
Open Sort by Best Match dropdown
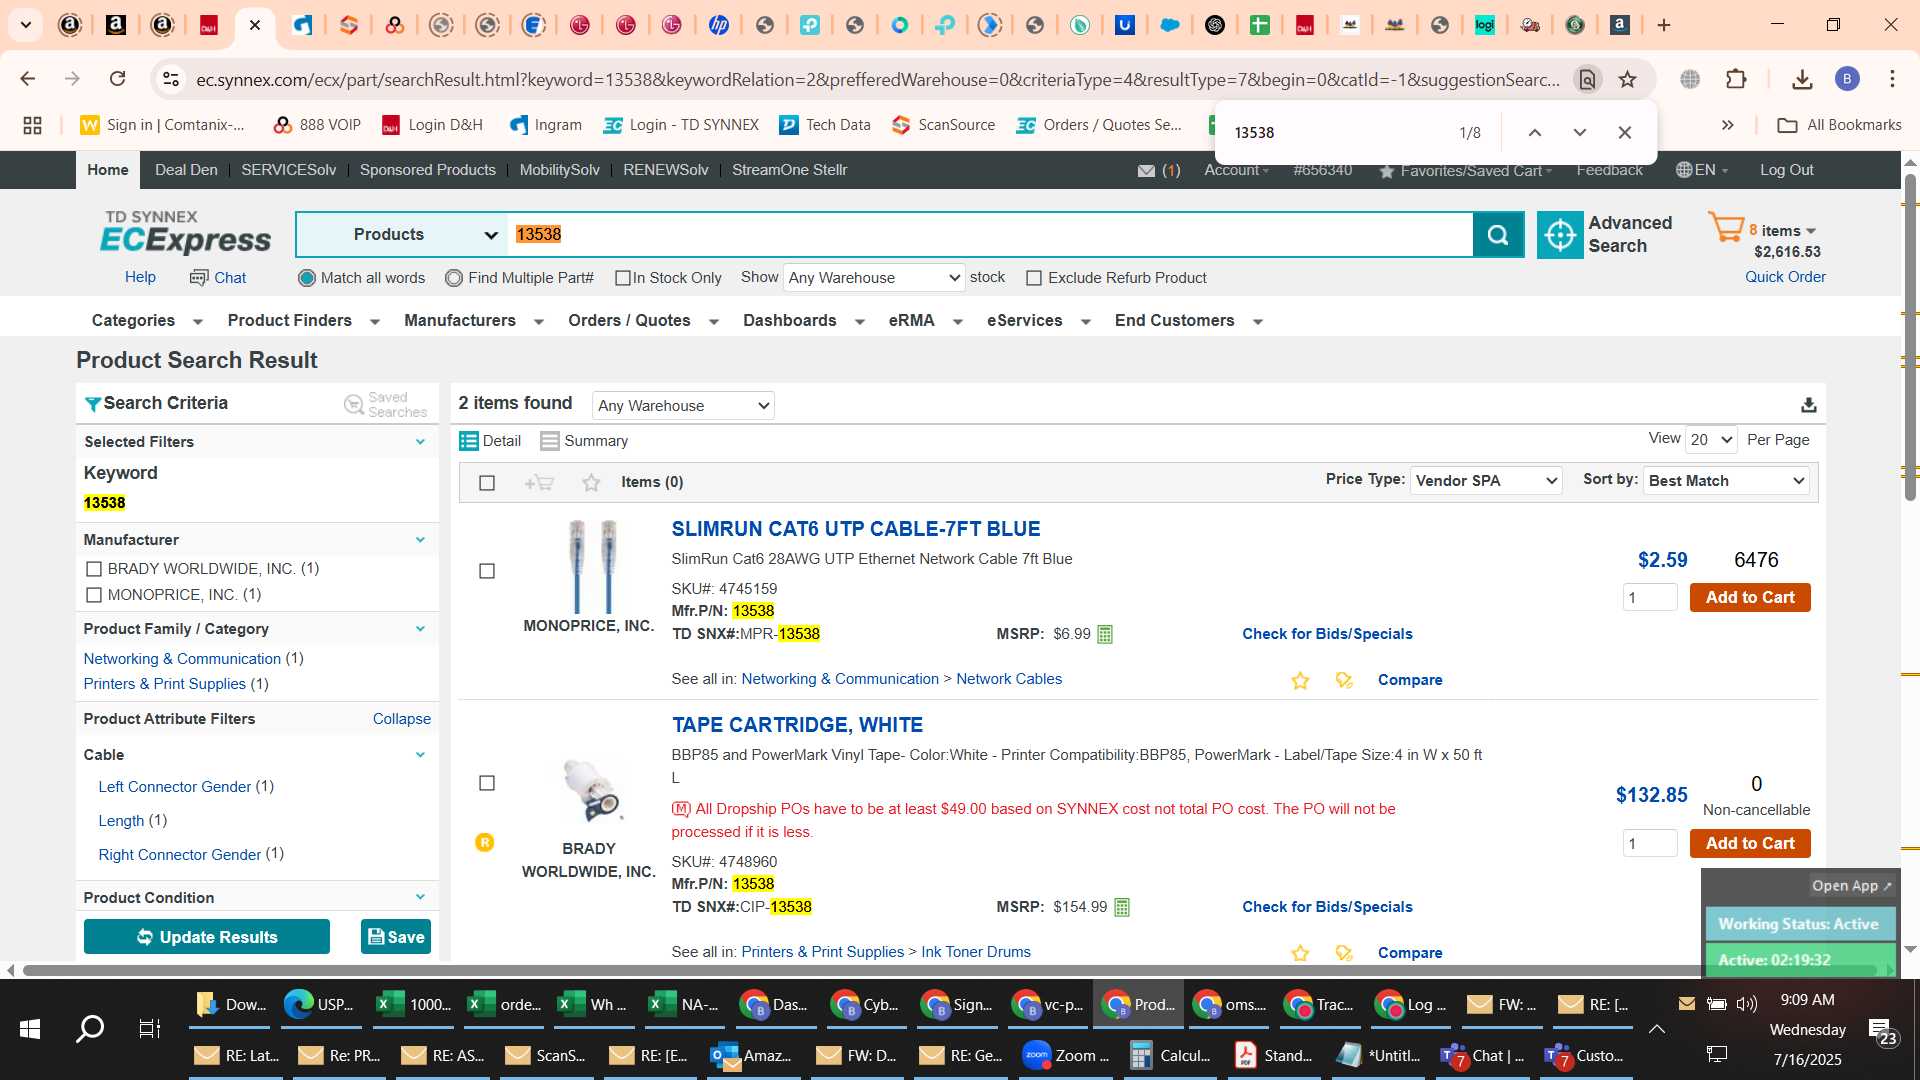pos(1727,481)
